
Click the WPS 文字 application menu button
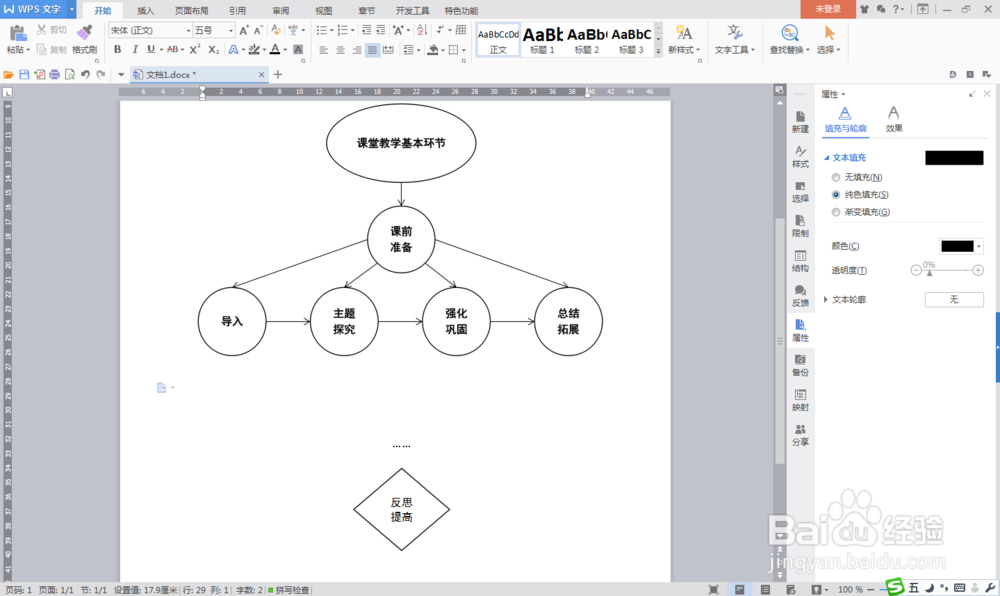tap(38, 9)
